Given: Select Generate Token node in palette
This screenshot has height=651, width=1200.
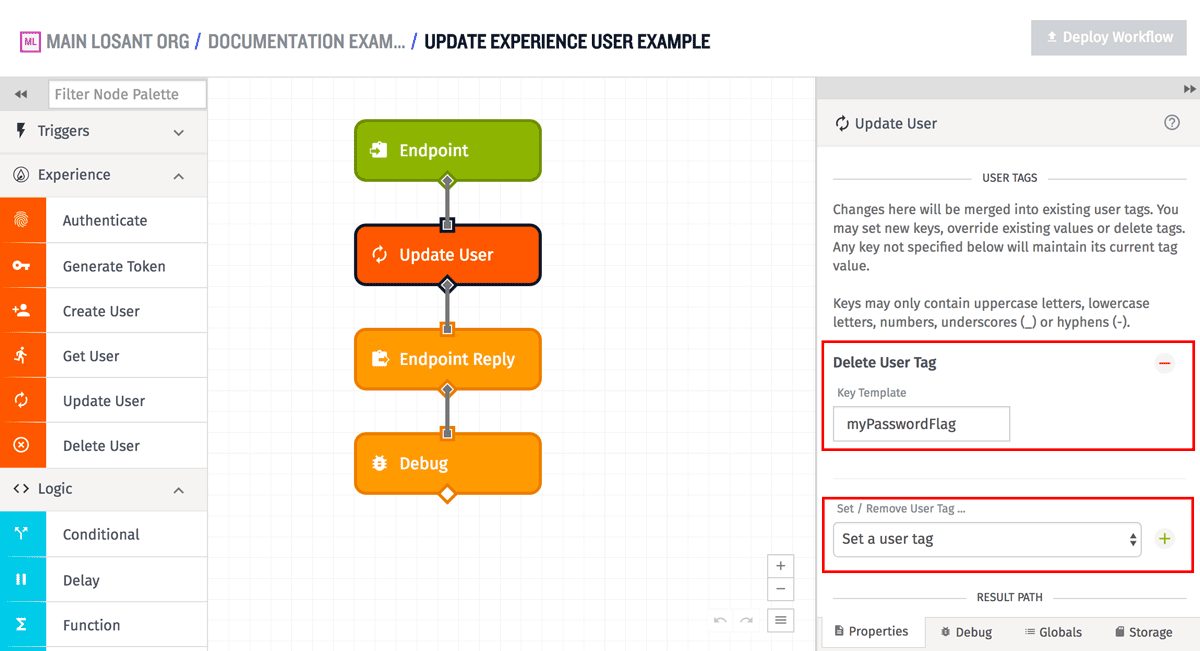Looking at the screenshot, I should click(104, 266).
